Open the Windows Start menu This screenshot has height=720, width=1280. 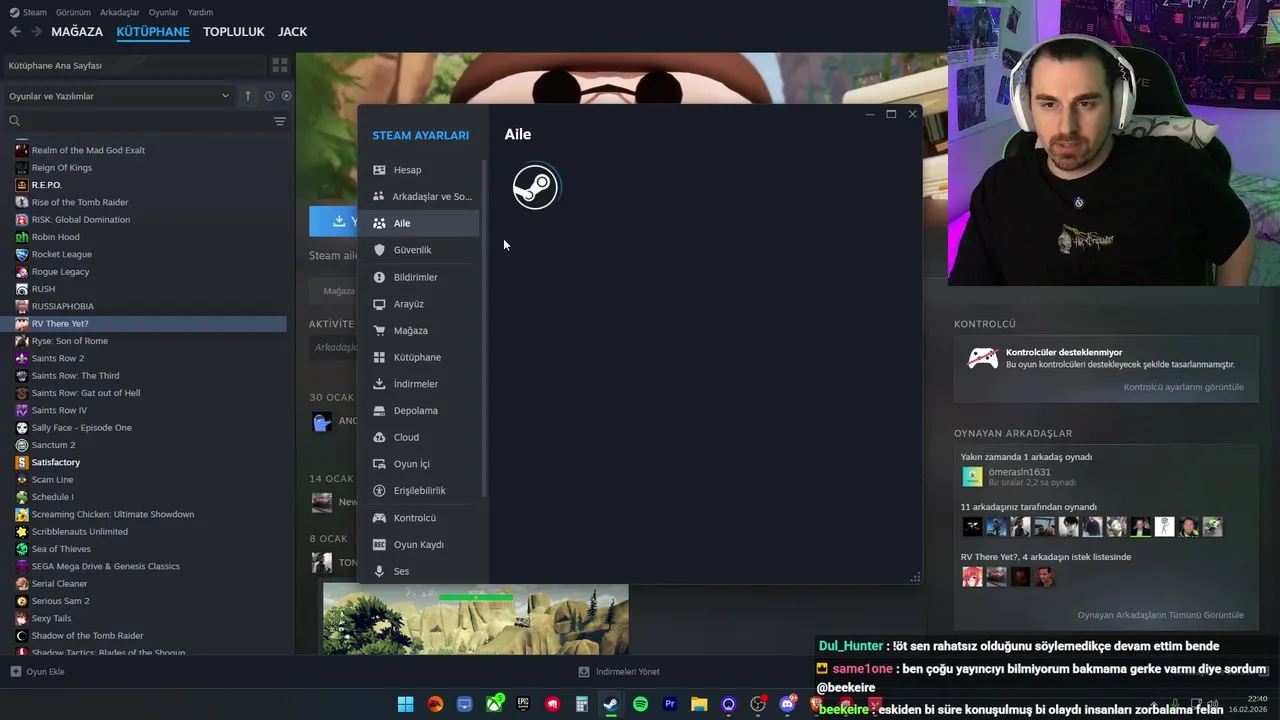click(406, 704)
